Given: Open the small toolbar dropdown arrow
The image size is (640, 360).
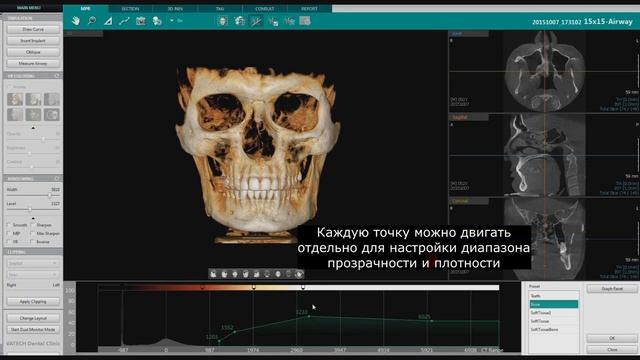Looking at the screenshot, I should click(x=172, y=20).
